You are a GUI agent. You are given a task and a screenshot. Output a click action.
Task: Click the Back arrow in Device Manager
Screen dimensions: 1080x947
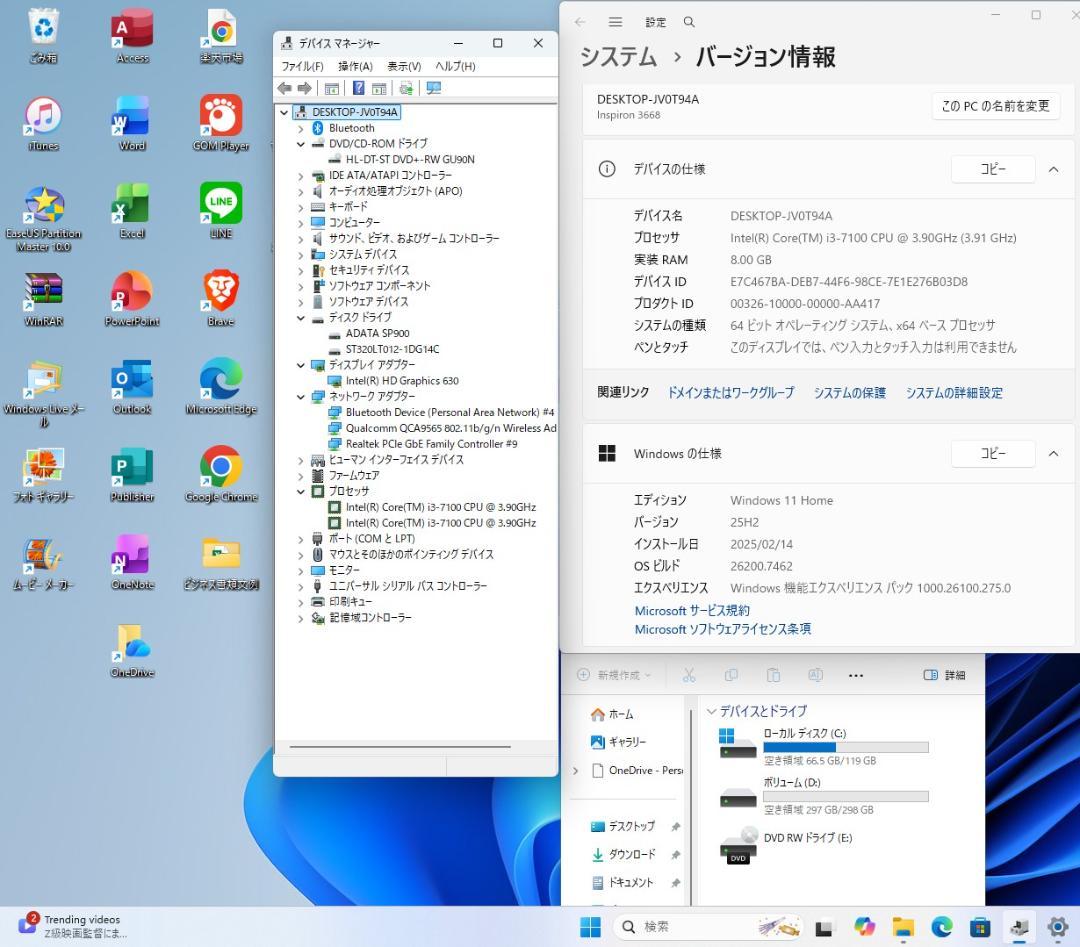pos(286,88)
